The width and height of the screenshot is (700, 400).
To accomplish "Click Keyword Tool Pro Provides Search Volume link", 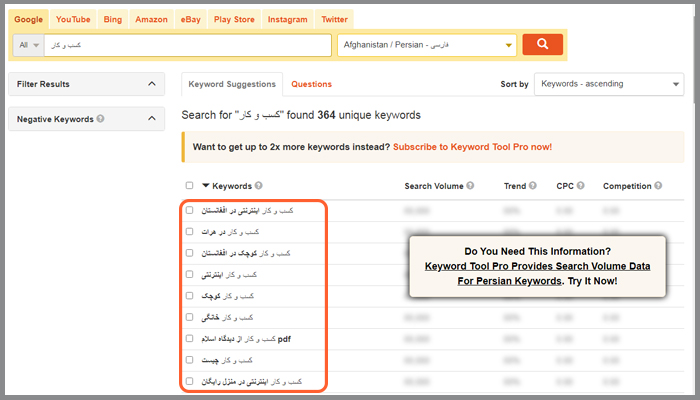I will point(538,273).
